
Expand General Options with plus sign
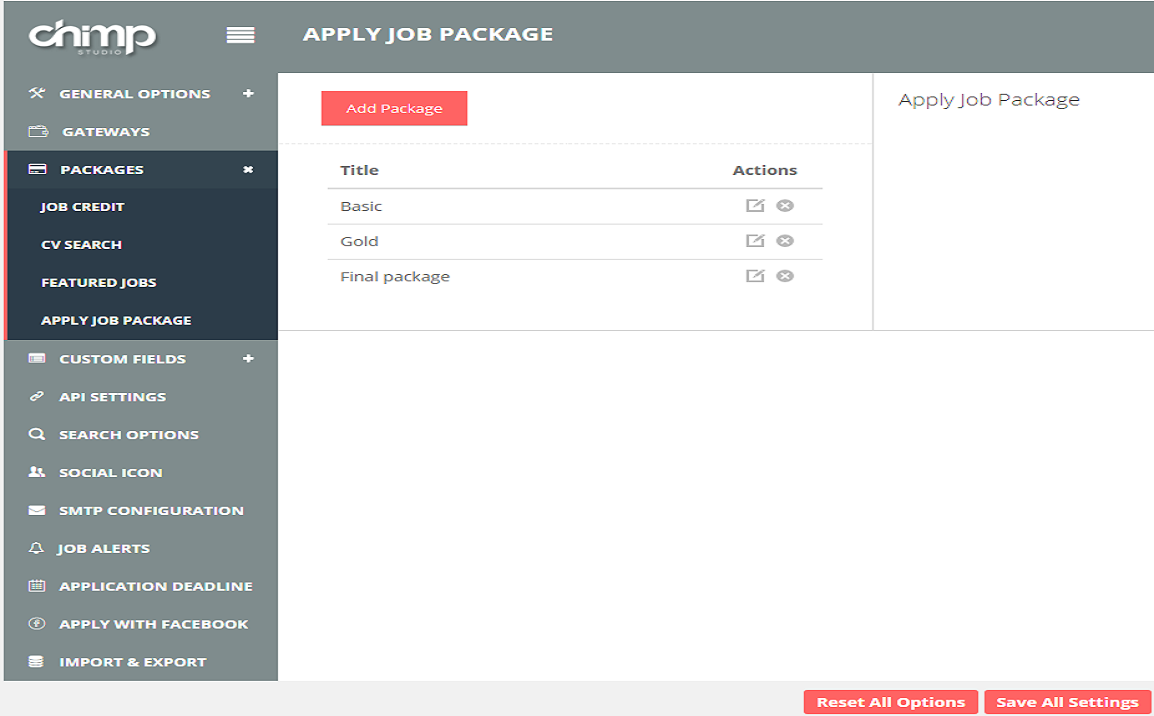click(x=248, y=94)
